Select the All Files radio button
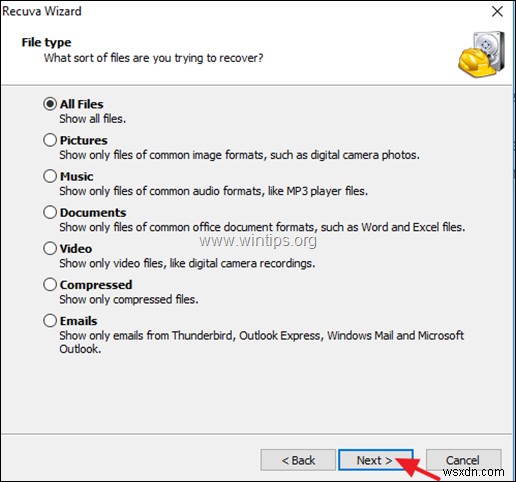The width and height of the screenshot is (516, 482). coord(50,104)
